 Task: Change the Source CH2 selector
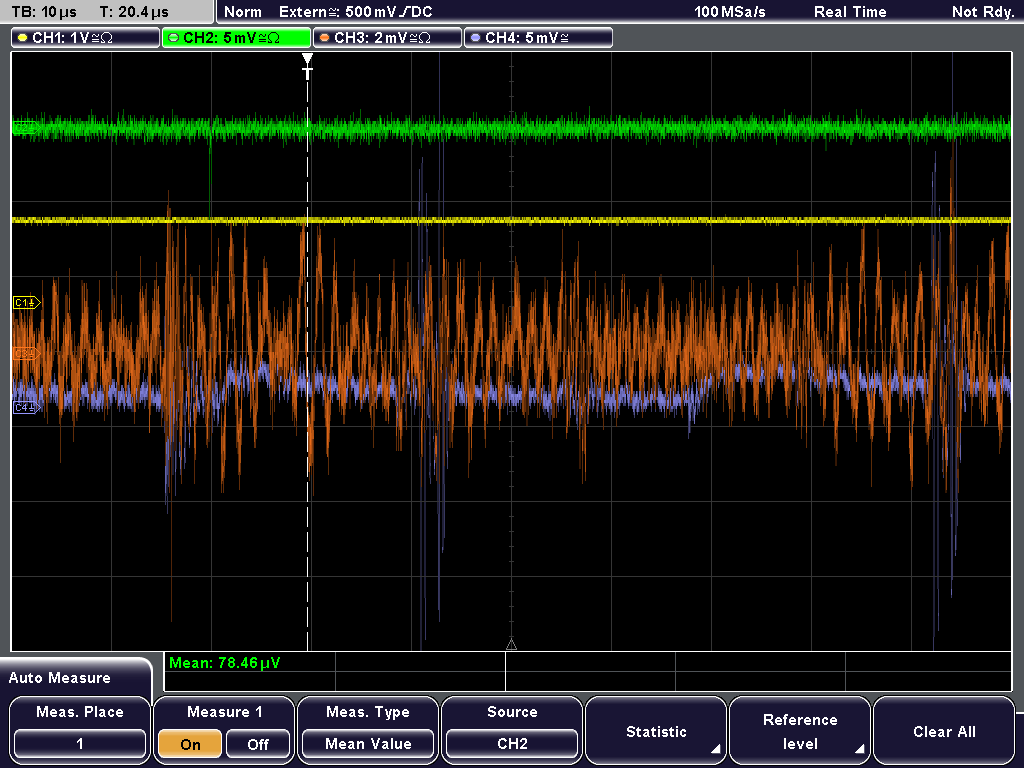512,744
